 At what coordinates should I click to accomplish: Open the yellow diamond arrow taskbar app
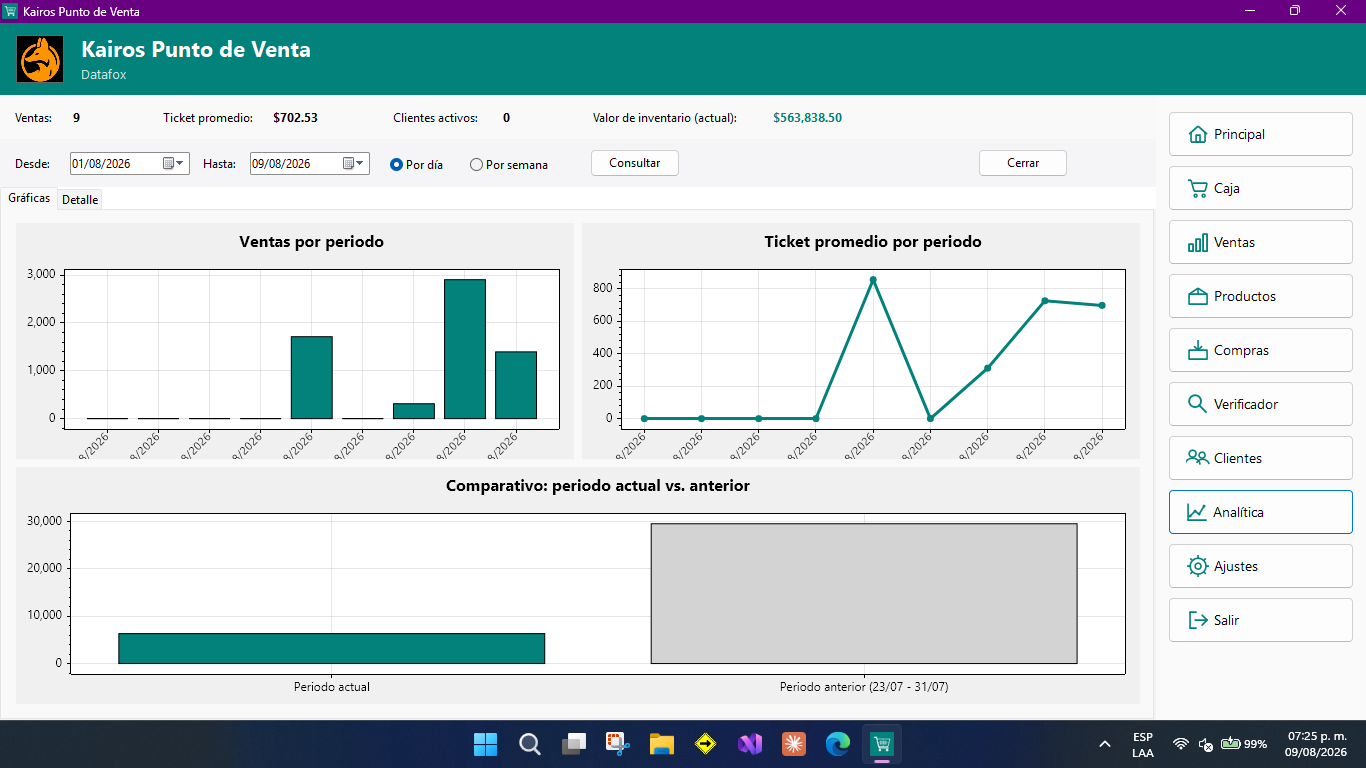(706, 744)
